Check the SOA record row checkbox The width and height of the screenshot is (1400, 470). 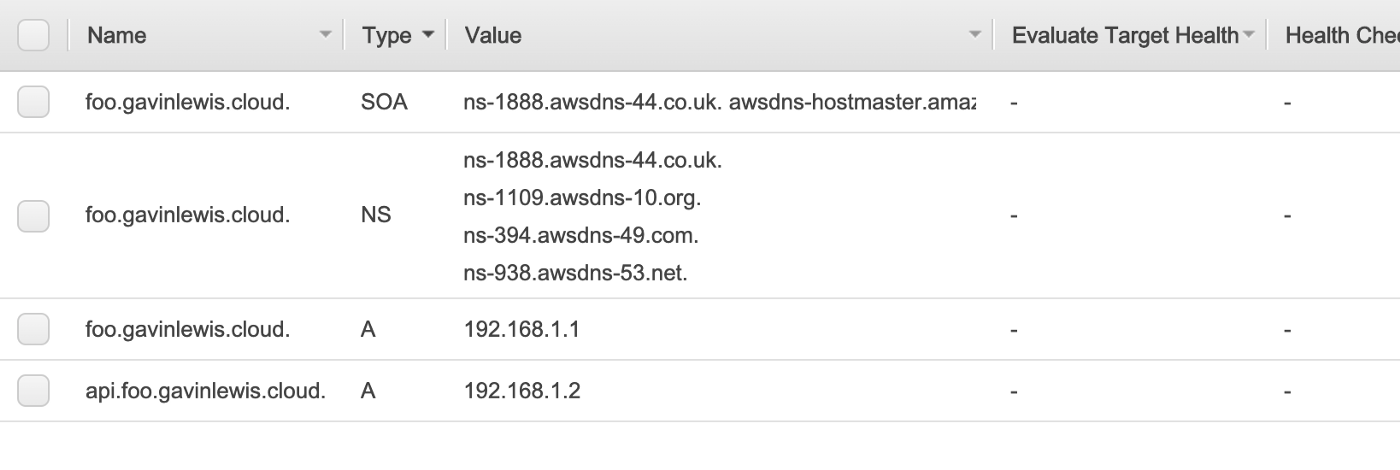33,102
